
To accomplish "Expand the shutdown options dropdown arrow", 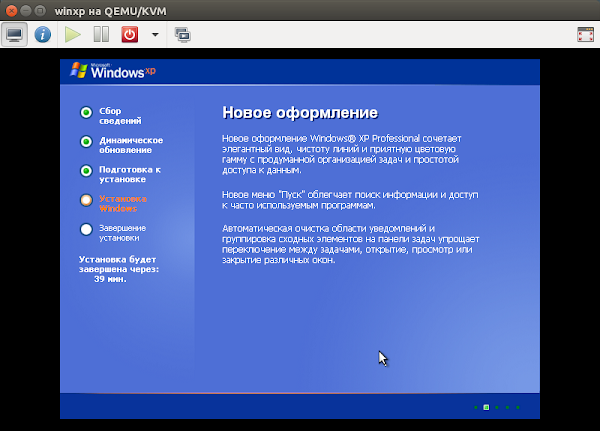I will (155, 35).
